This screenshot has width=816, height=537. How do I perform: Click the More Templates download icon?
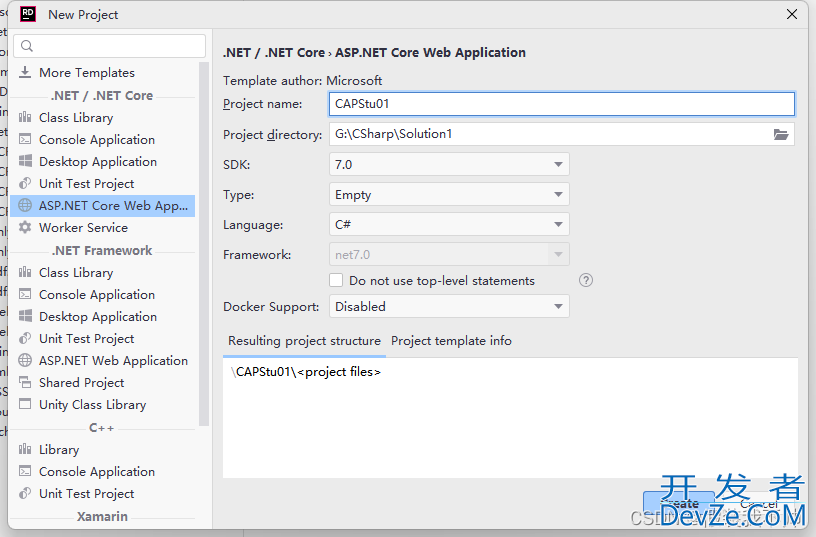25,72
